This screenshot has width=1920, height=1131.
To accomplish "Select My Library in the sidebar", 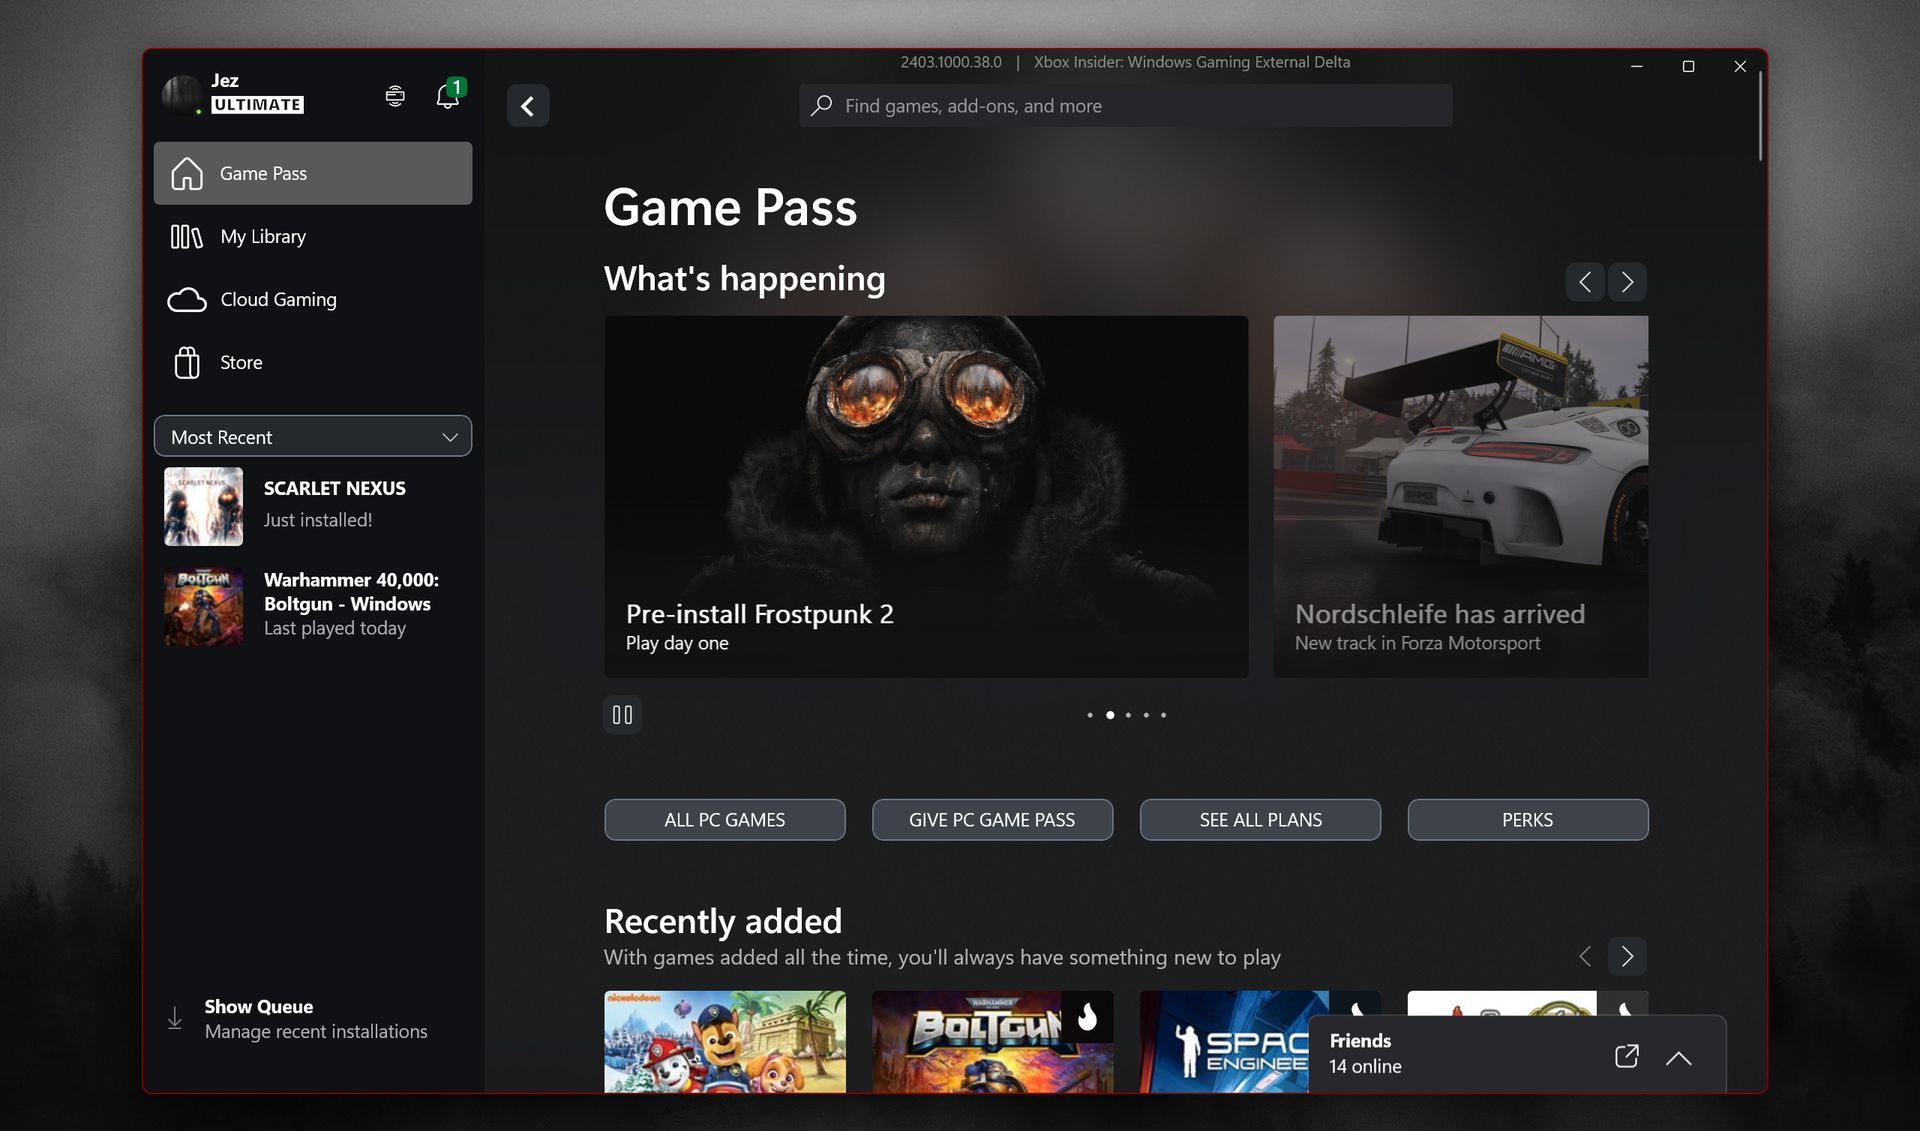I will (263, 236).
